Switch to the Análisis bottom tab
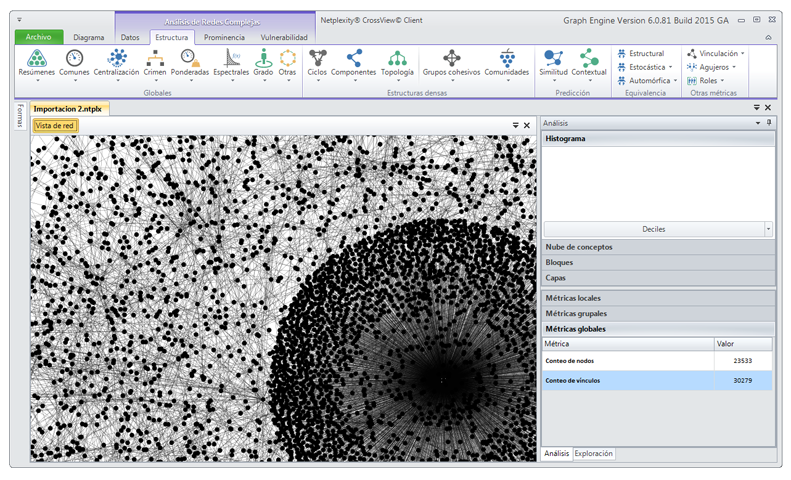The width and height of the screenshot is (791, 480). 556,454
